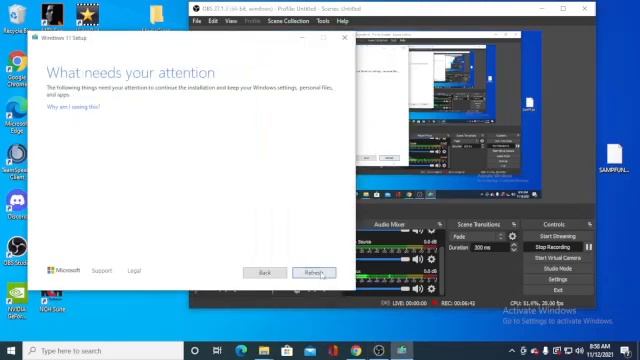Viewport: 640px width, 360px height.
Task: Select the SAMPFUN file on desktop
Action: point(614,158)
